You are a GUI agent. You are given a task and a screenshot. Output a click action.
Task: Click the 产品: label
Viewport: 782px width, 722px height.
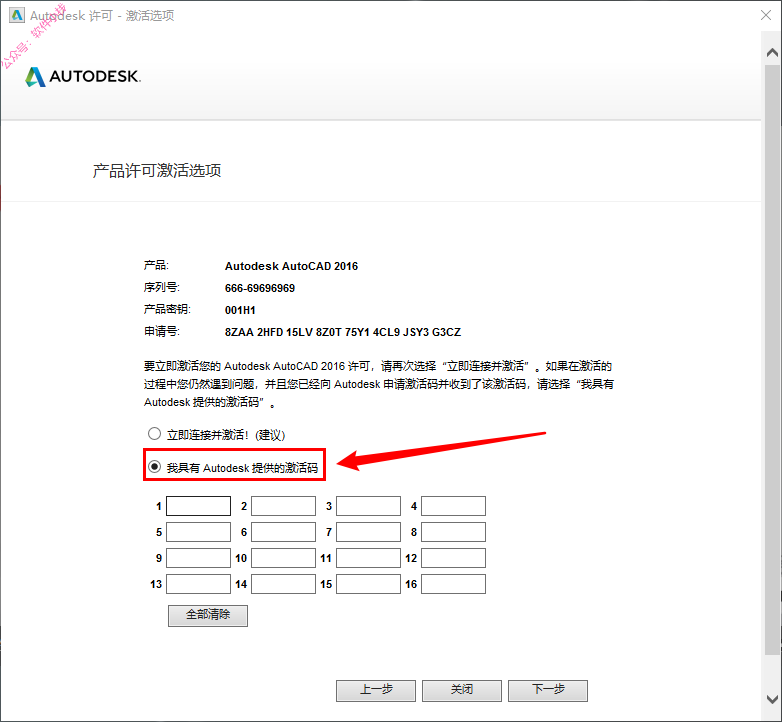(x=157, y=266)
